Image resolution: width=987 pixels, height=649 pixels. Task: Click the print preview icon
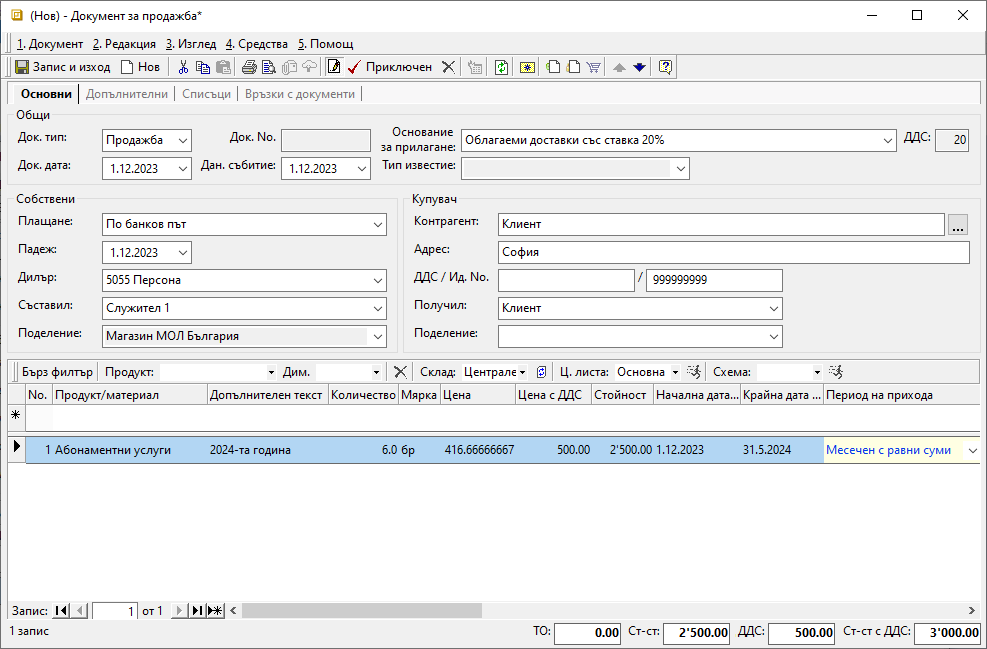click(268, 67)
